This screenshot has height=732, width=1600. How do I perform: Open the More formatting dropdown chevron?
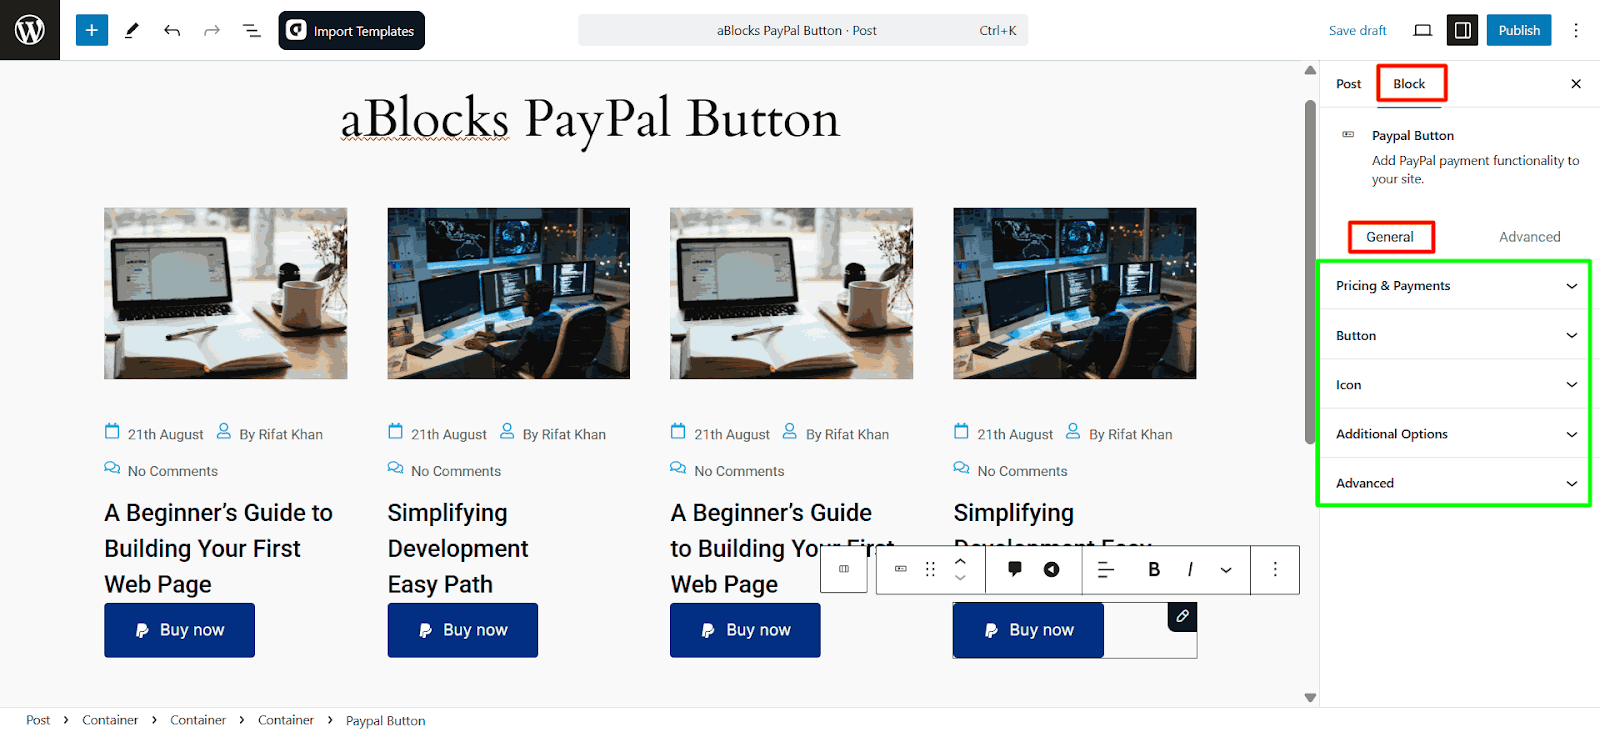[1226, 569]
